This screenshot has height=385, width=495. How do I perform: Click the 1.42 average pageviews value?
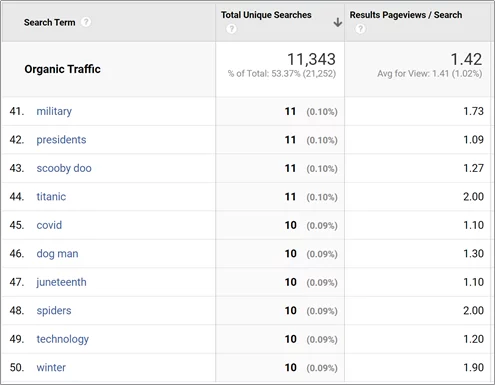pyautogui.click(x=466, y=59)
